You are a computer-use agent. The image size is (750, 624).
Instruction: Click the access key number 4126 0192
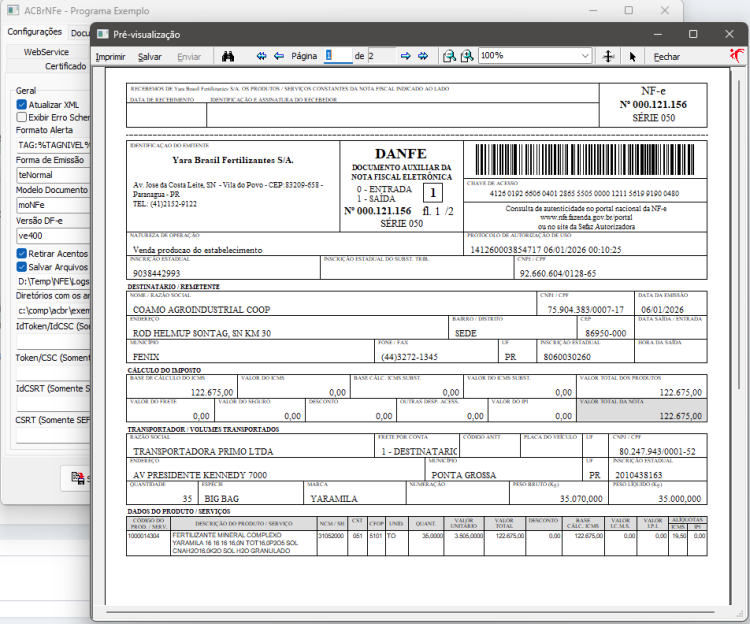coord(584,193)
